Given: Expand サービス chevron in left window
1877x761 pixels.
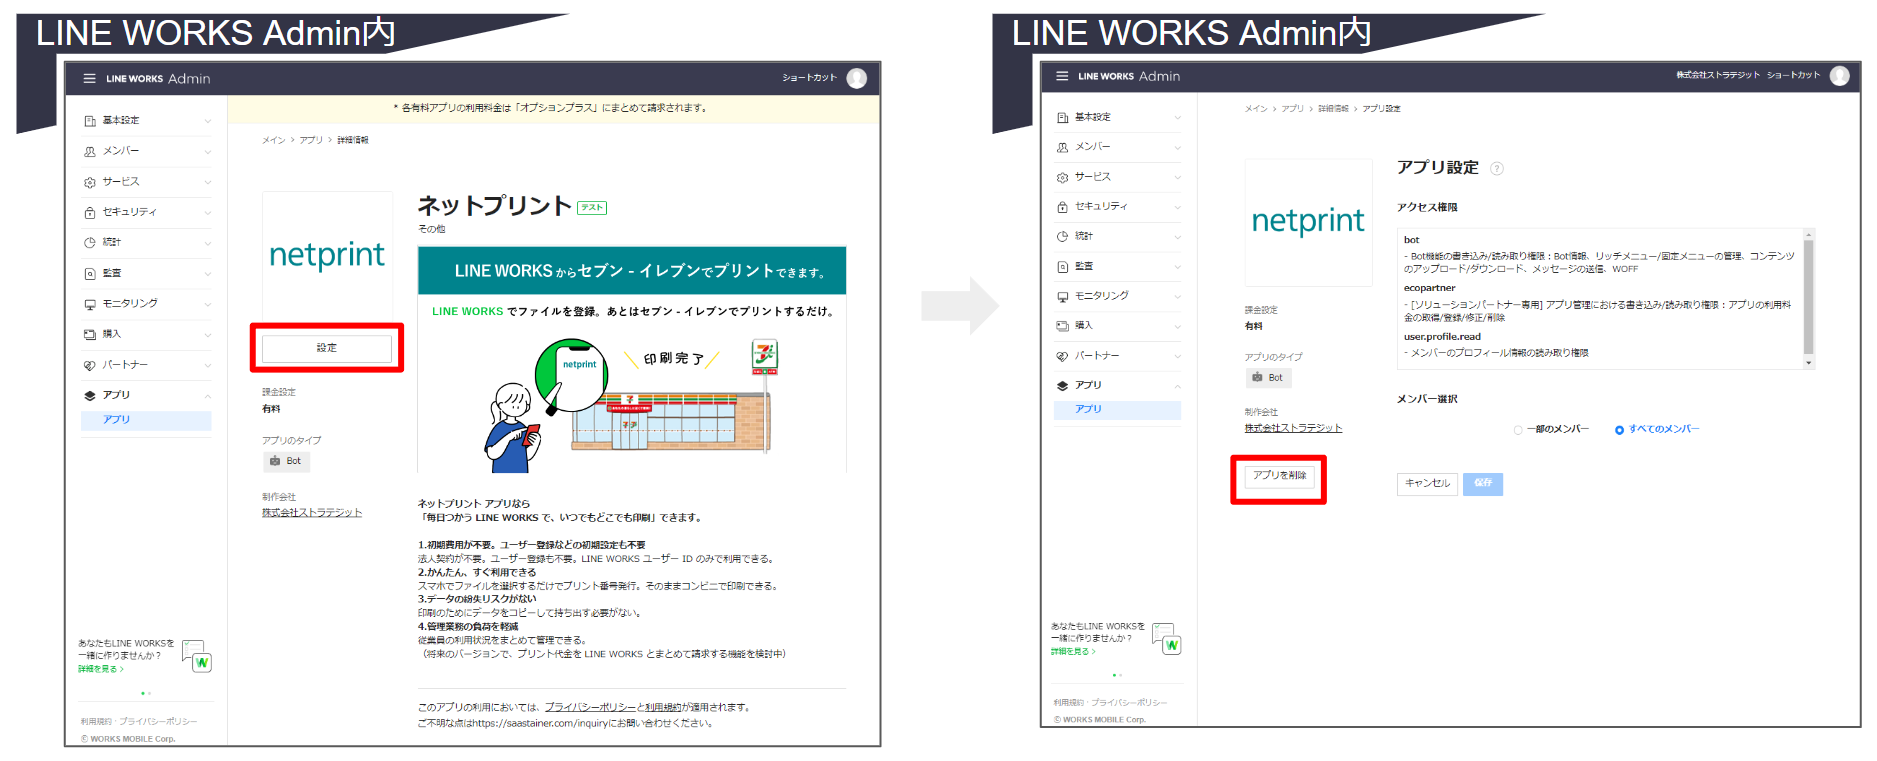Looking at the screenshot, I should (208, 182).
